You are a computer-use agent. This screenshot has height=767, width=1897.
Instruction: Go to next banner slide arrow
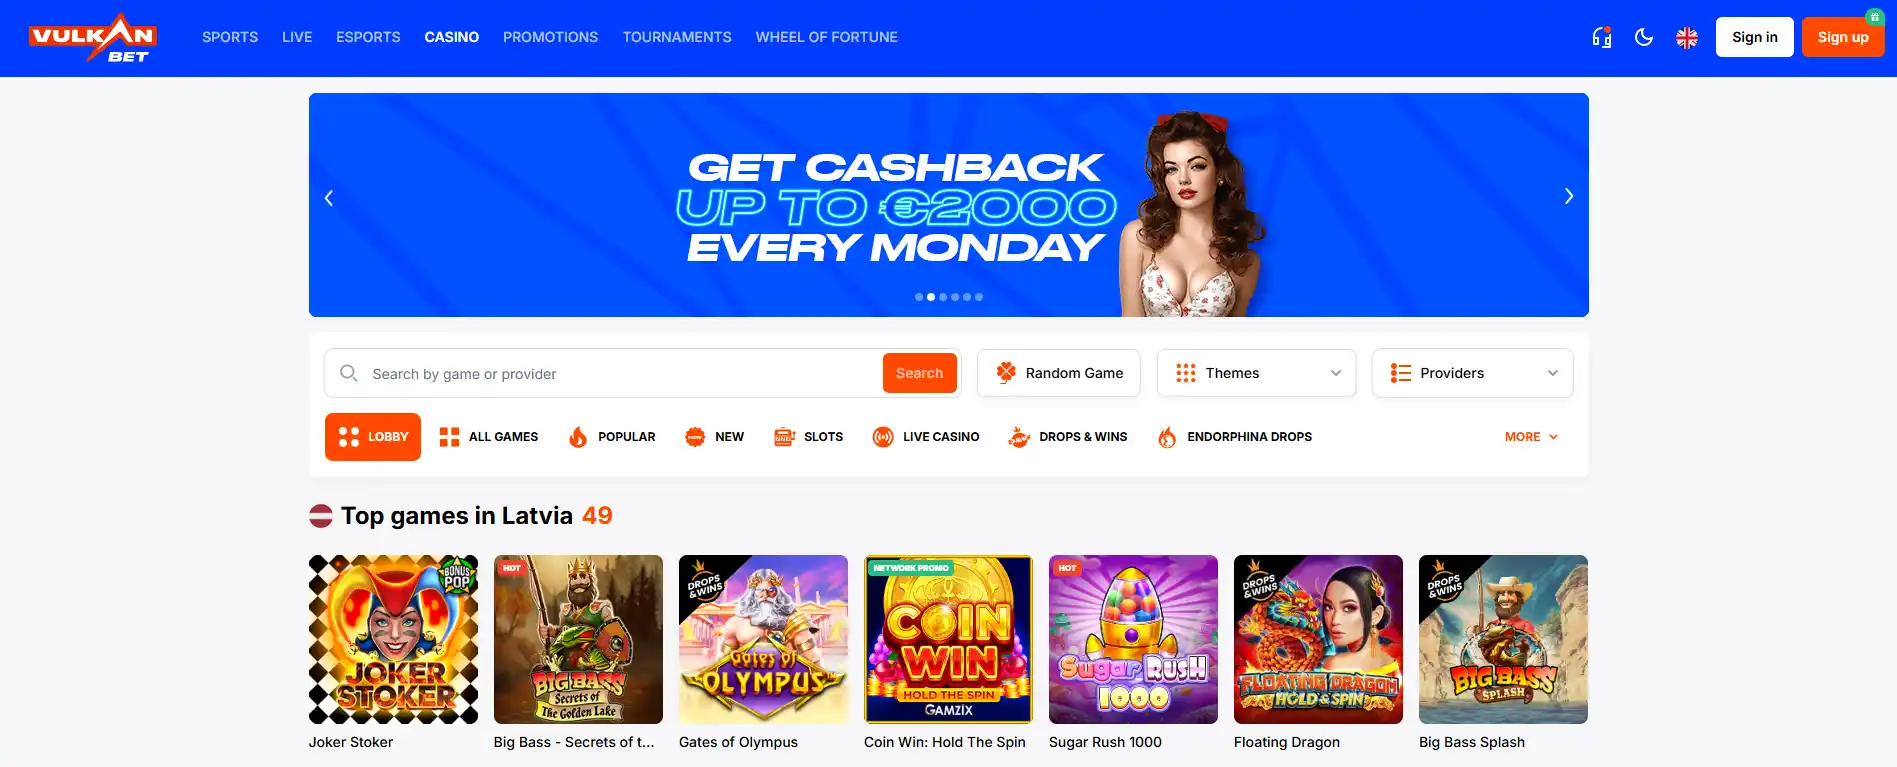click(1568, 196)
